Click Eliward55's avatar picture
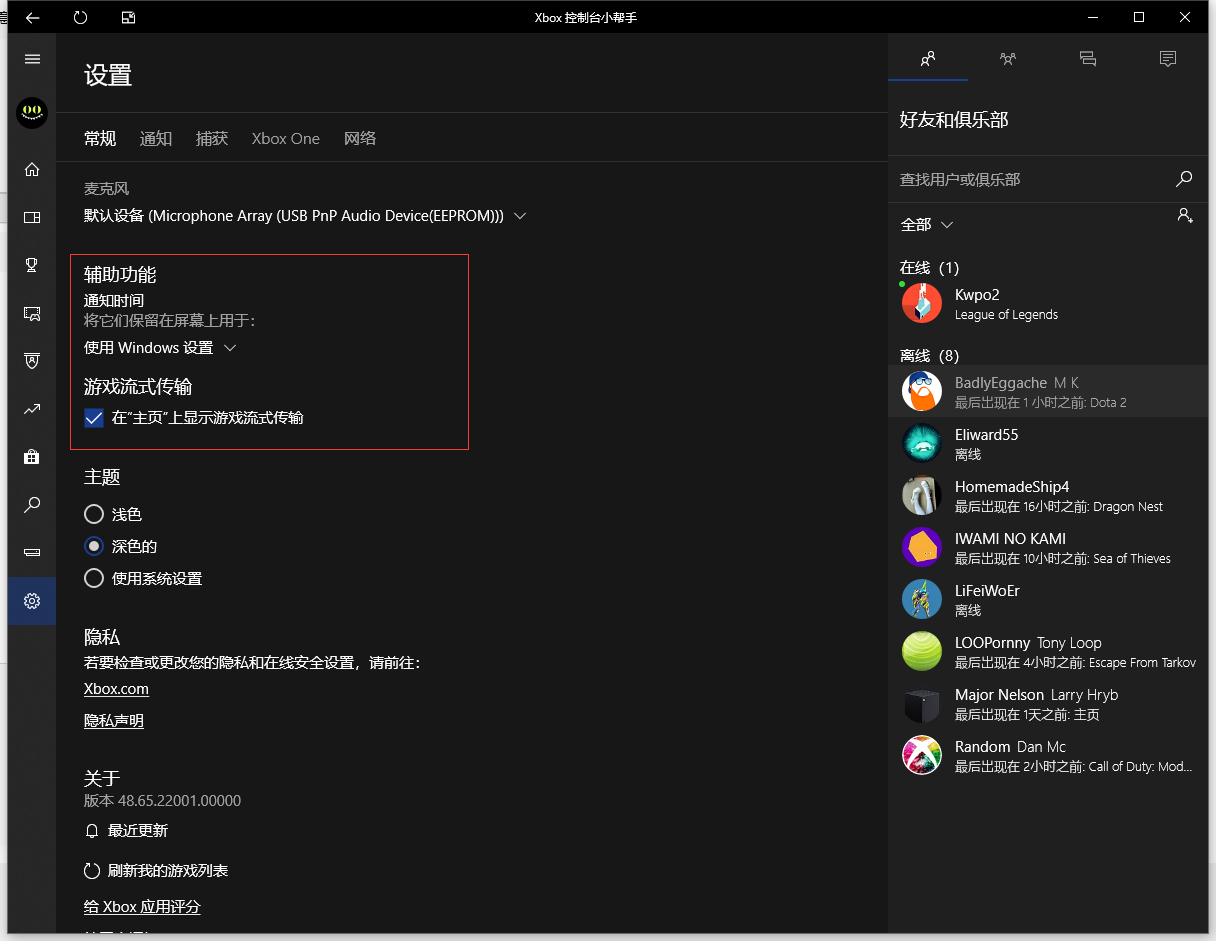 coord(922,443)
